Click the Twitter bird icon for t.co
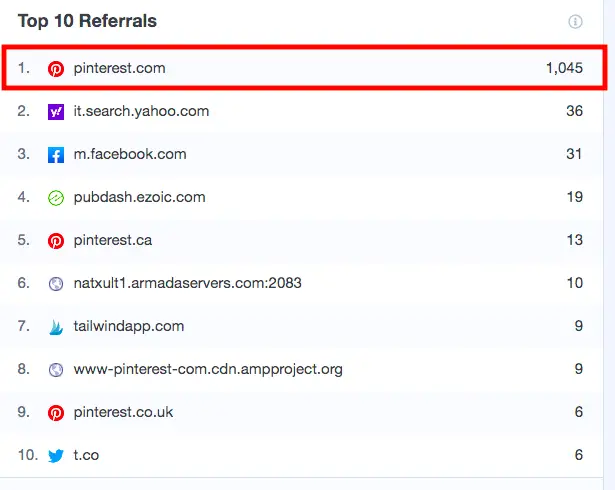 (56, 456)
